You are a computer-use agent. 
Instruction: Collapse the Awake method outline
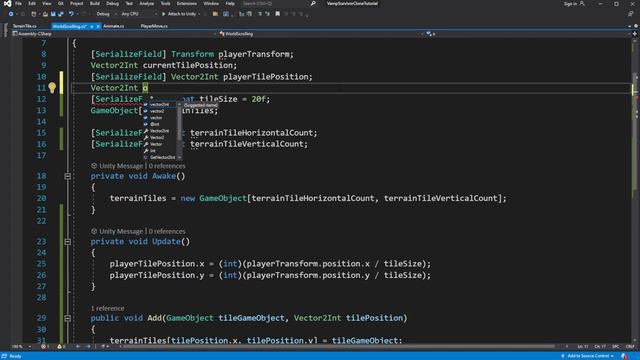coord(68,176)
